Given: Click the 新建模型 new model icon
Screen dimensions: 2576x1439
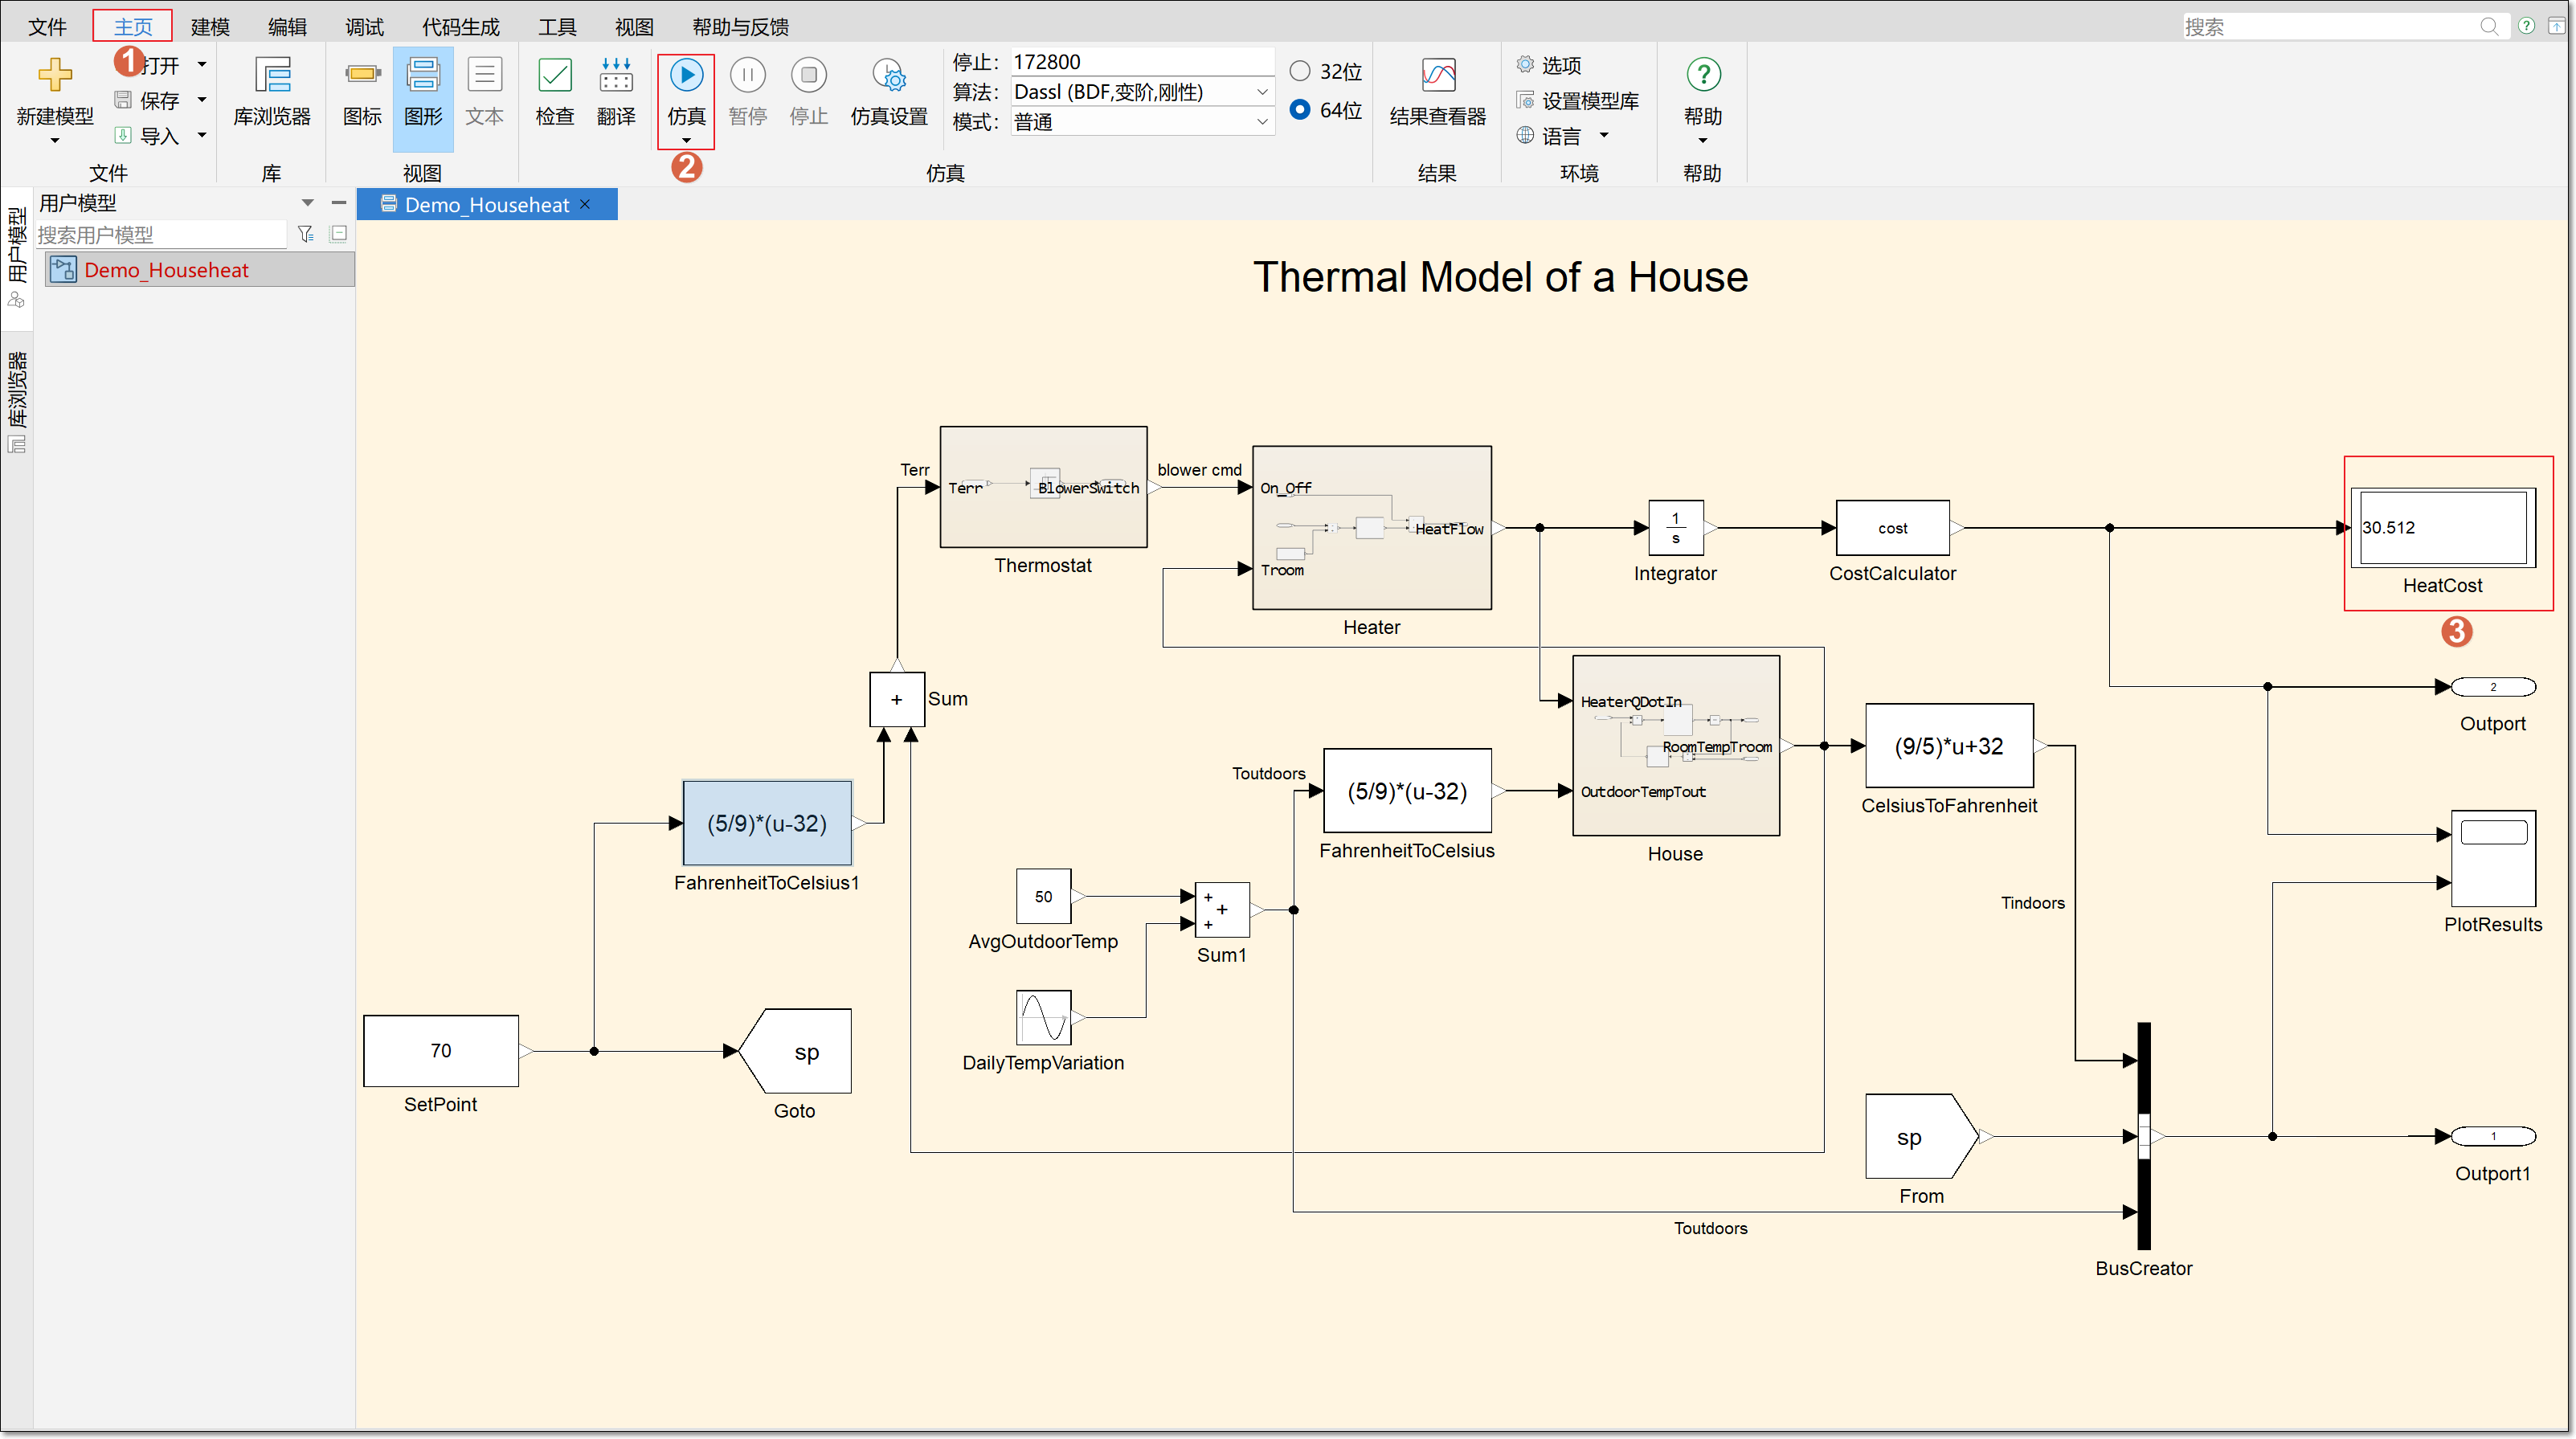Looking at the screenshot, I should (55, 76).
